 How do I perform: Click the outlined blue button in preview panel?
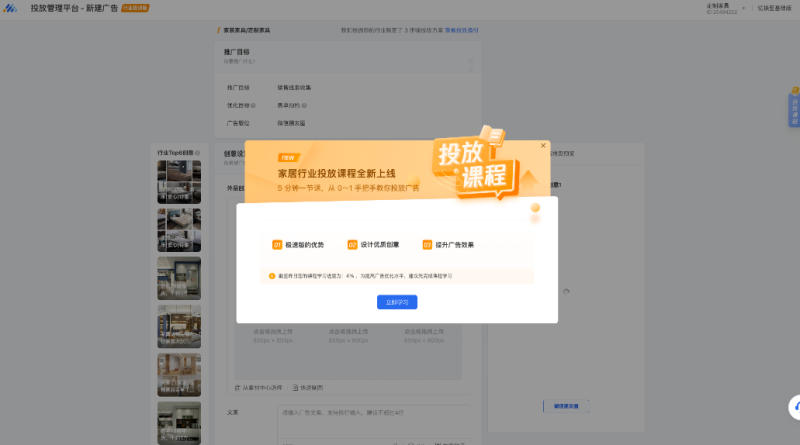click(566, 406)
